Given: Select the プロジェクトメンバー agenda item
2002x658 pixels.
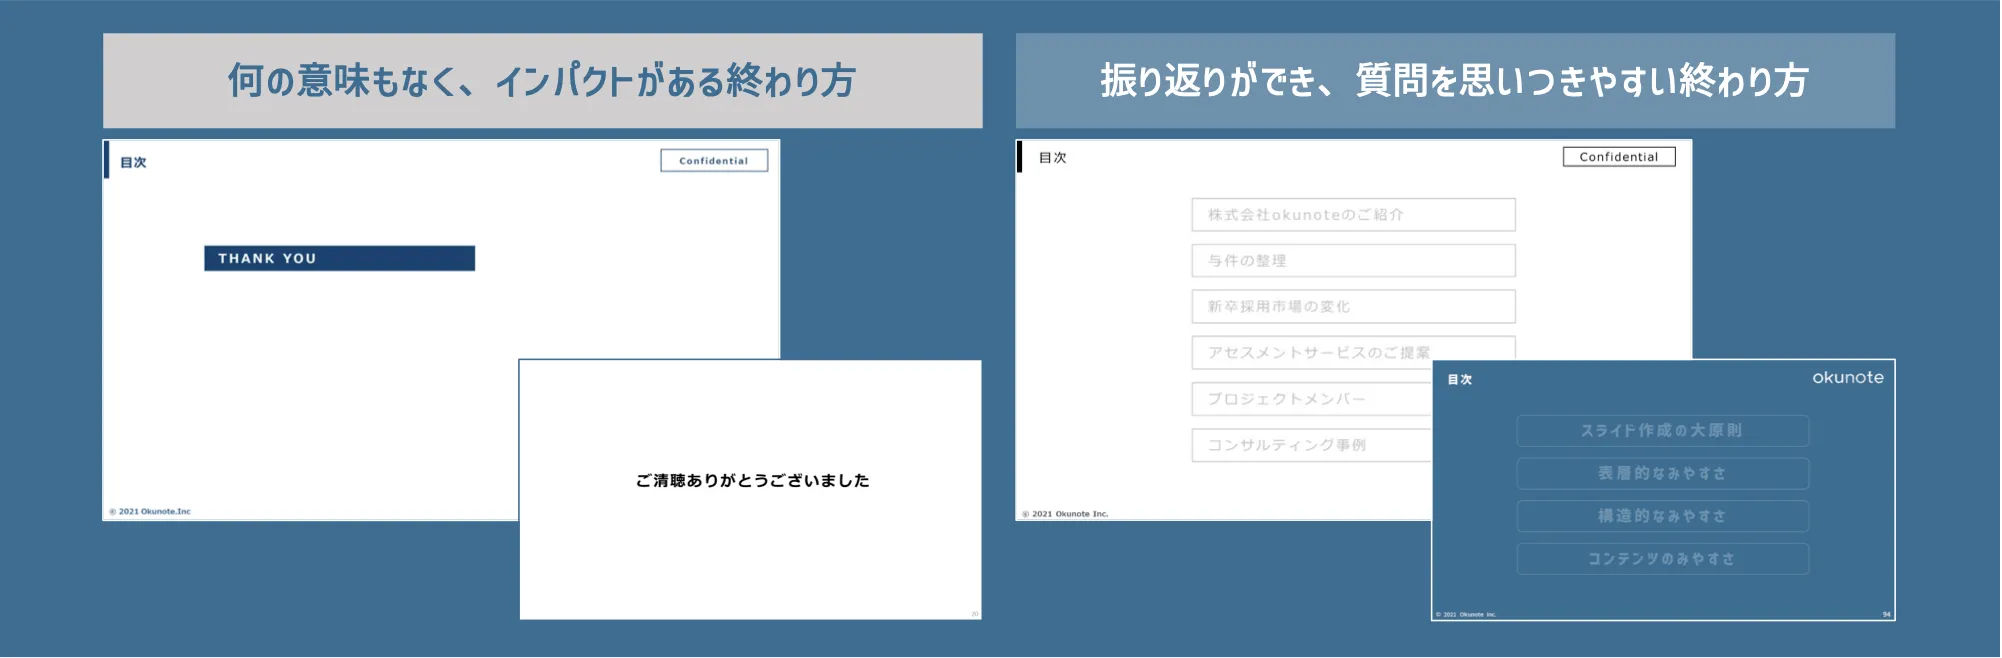Looking at the screenshot, I should [x=1310, y=399].
